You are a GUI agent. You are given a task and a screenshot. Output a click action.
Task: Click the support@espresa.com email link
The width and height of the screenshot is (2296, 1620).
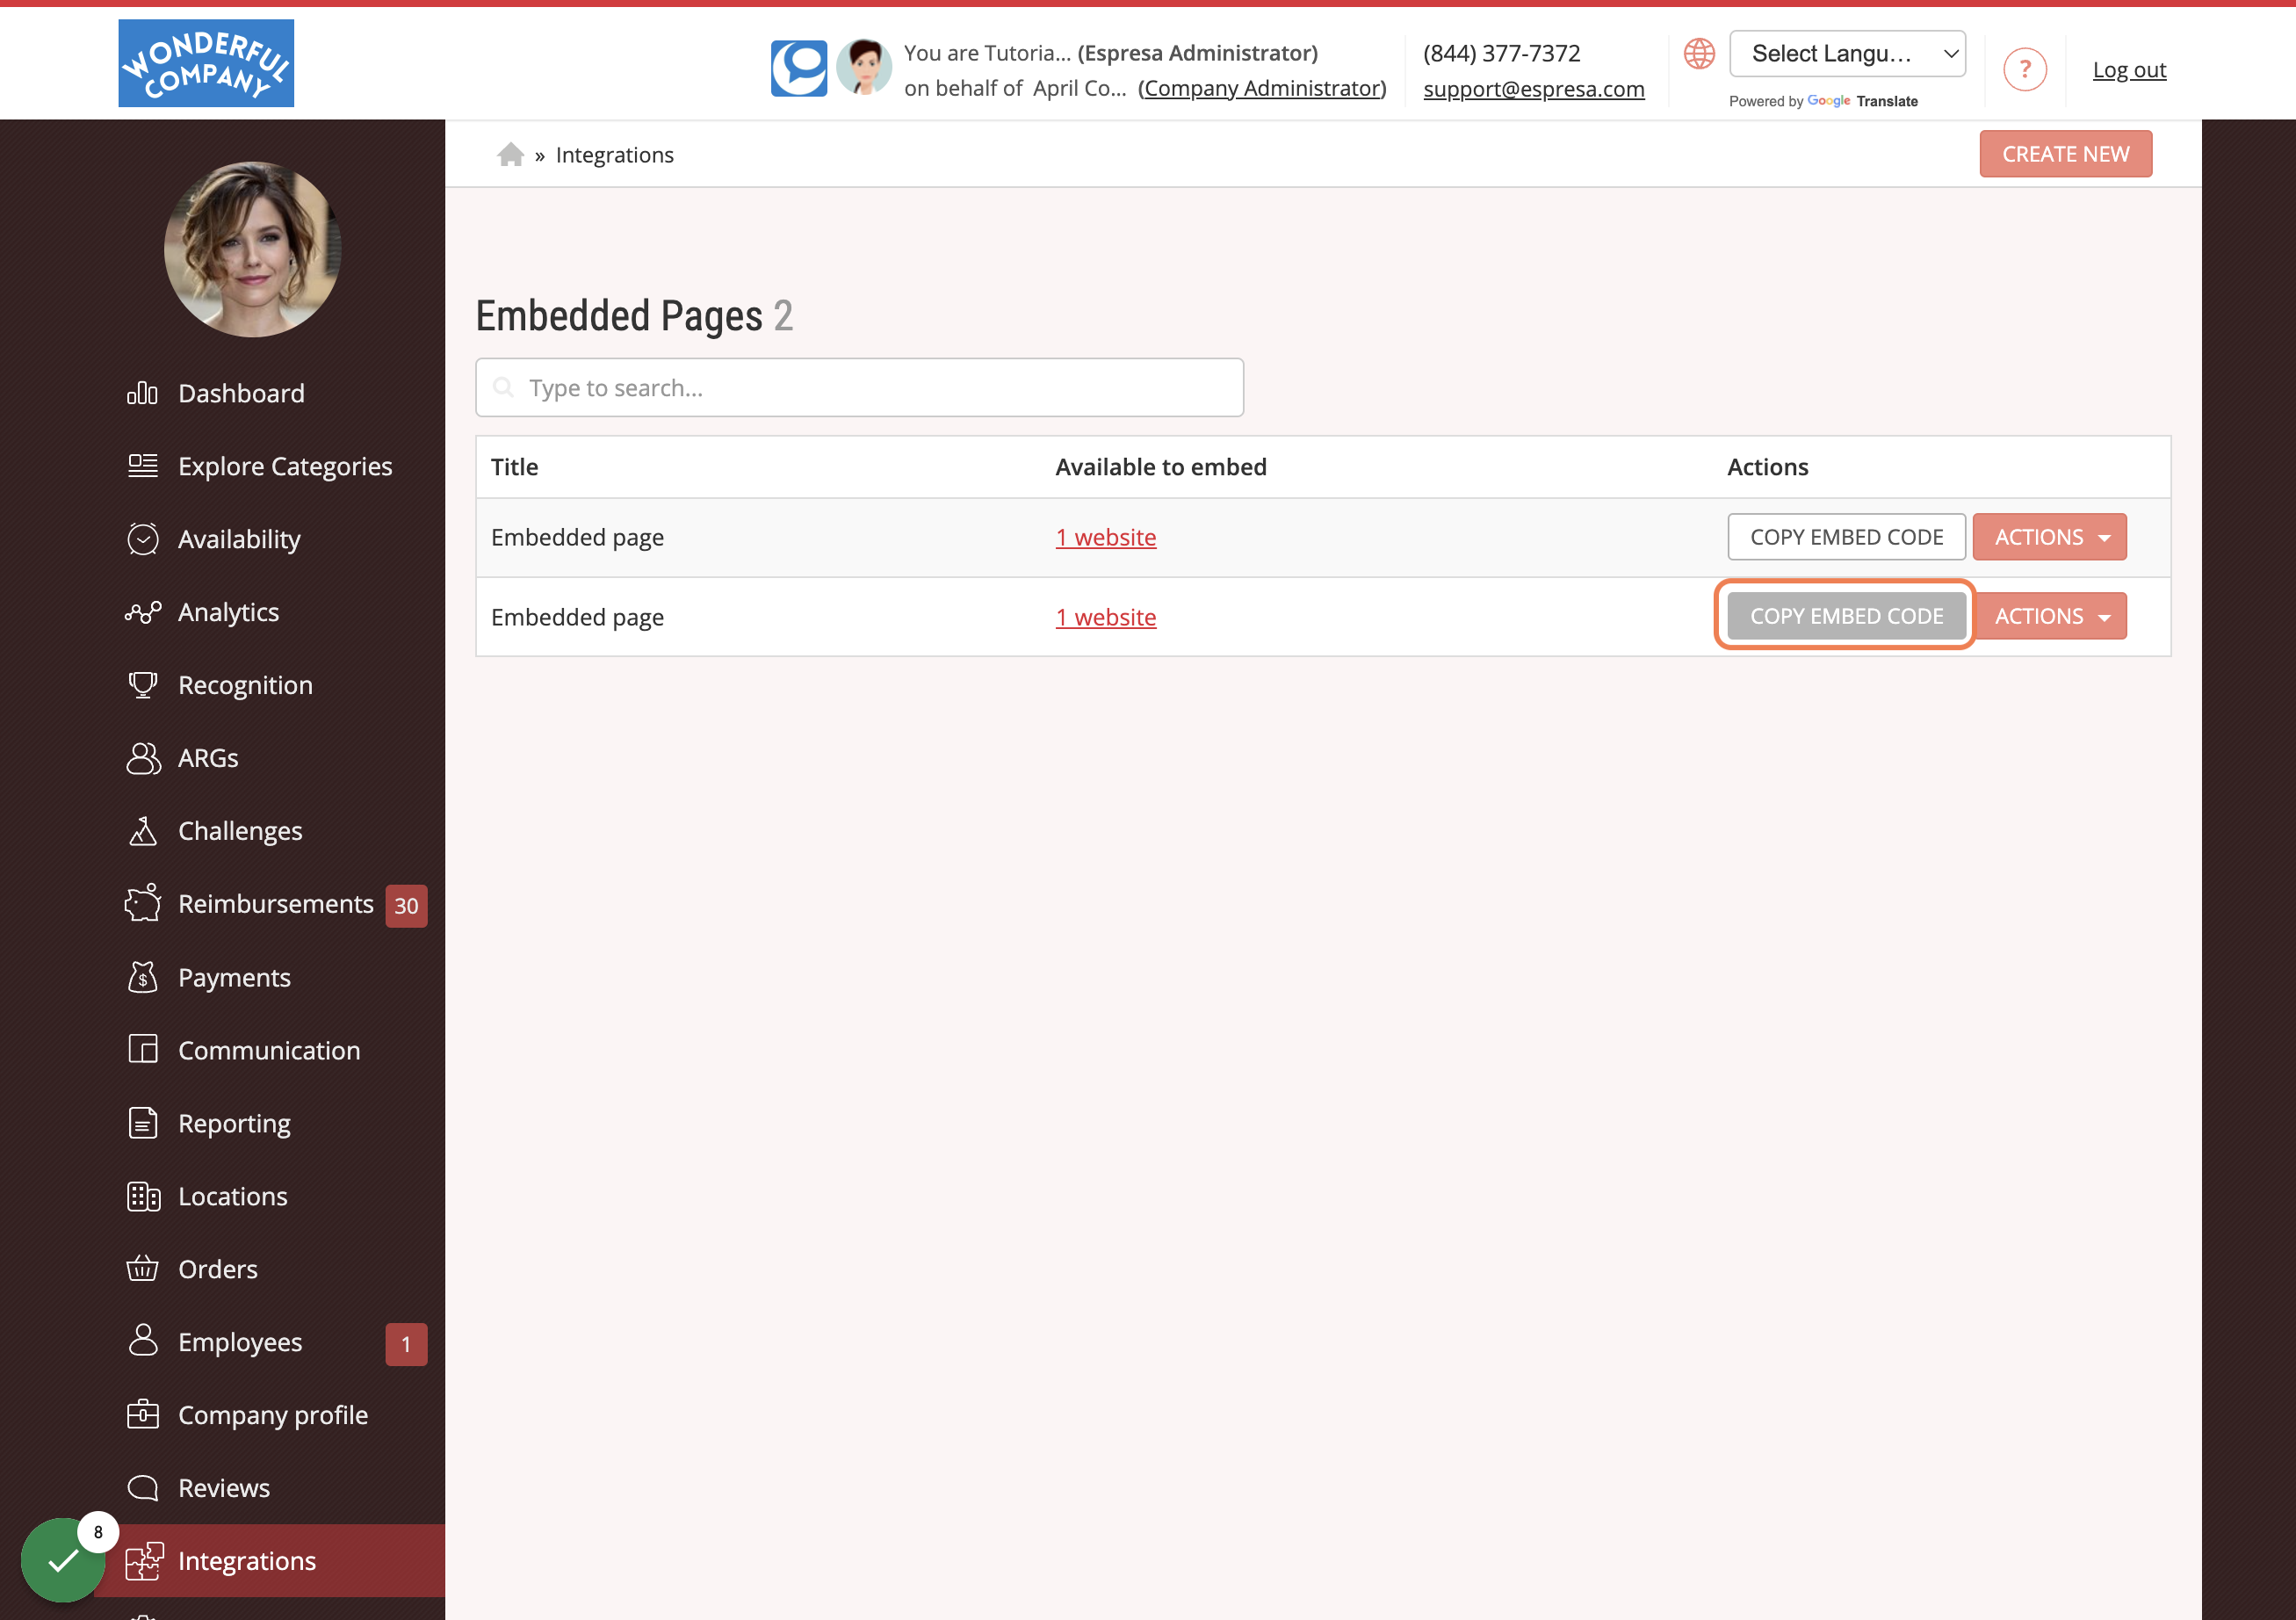(x=1533, y=88)
